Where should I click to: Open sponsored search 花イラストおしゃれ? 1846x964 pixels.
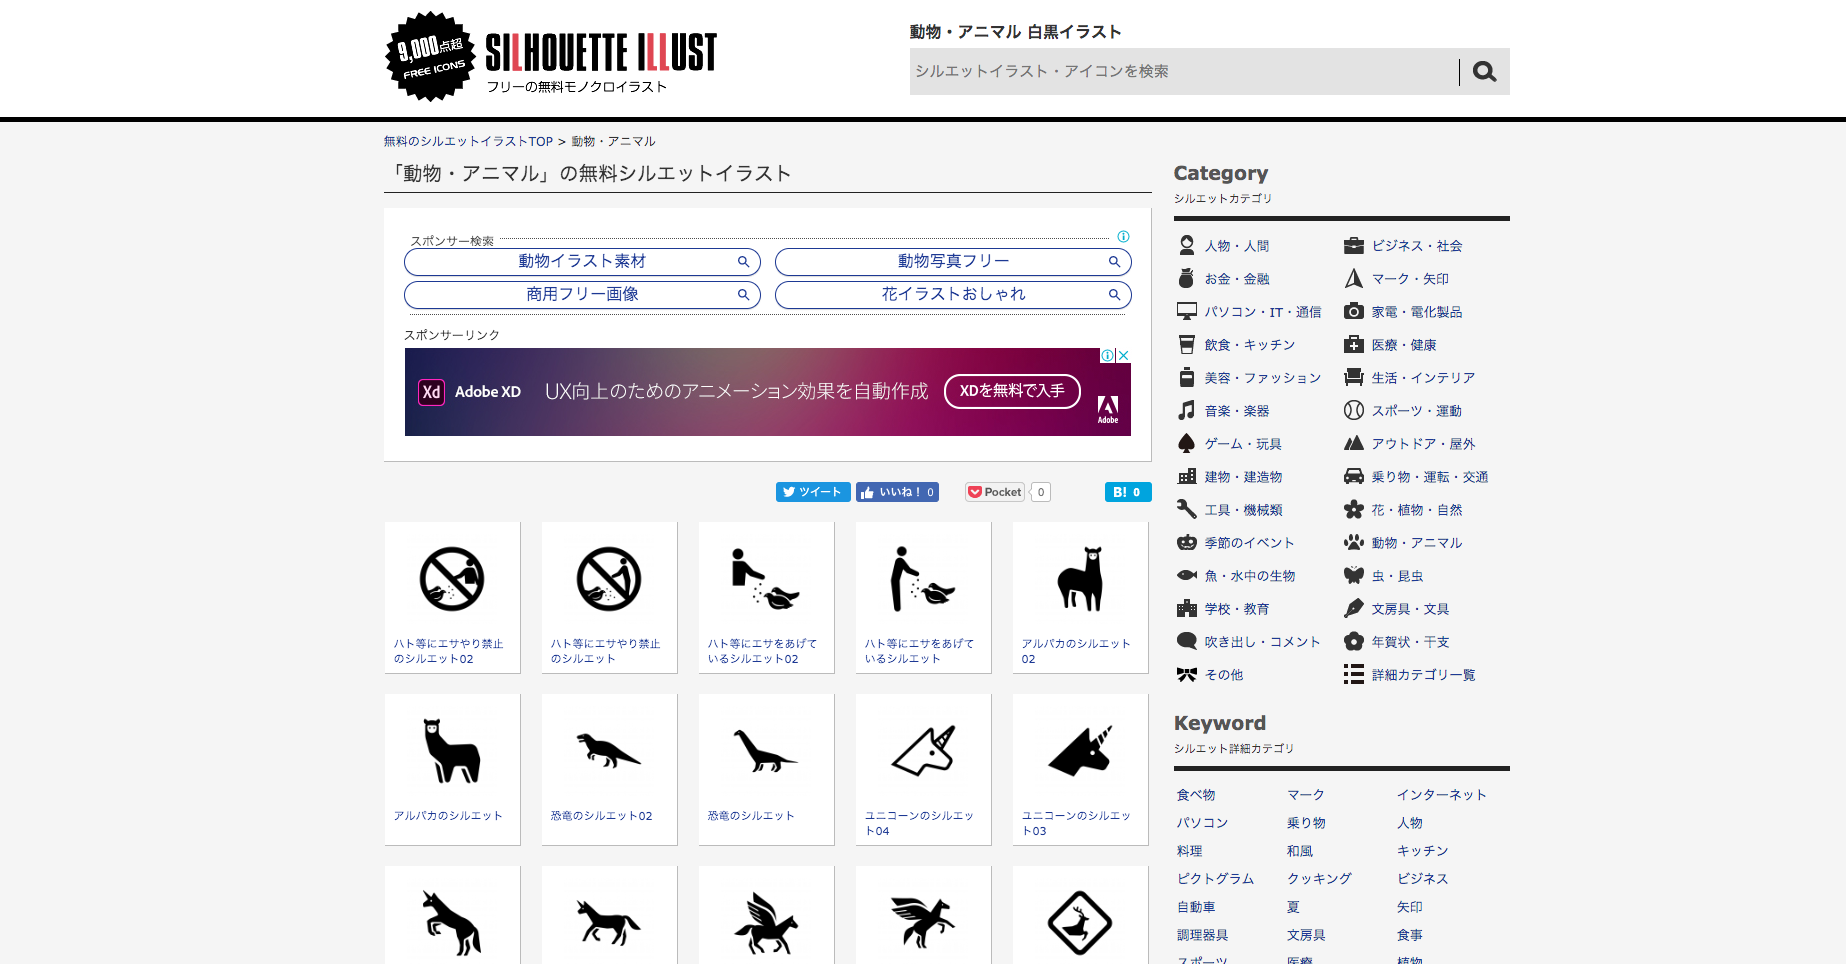coord(953,295)
